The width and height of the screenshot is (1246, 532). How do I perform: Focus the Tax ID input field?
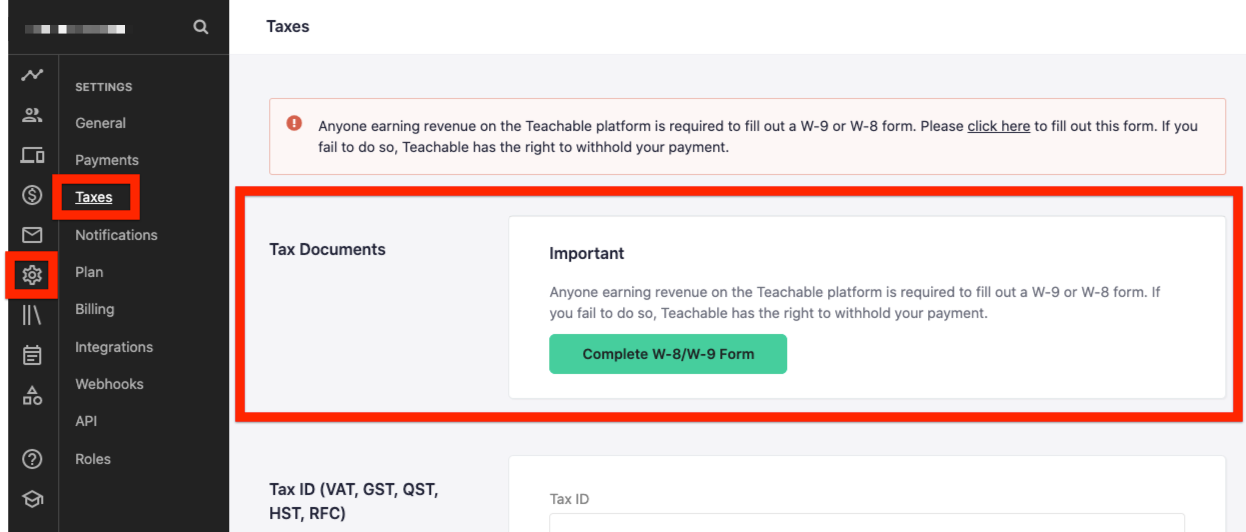coord(867,522)
